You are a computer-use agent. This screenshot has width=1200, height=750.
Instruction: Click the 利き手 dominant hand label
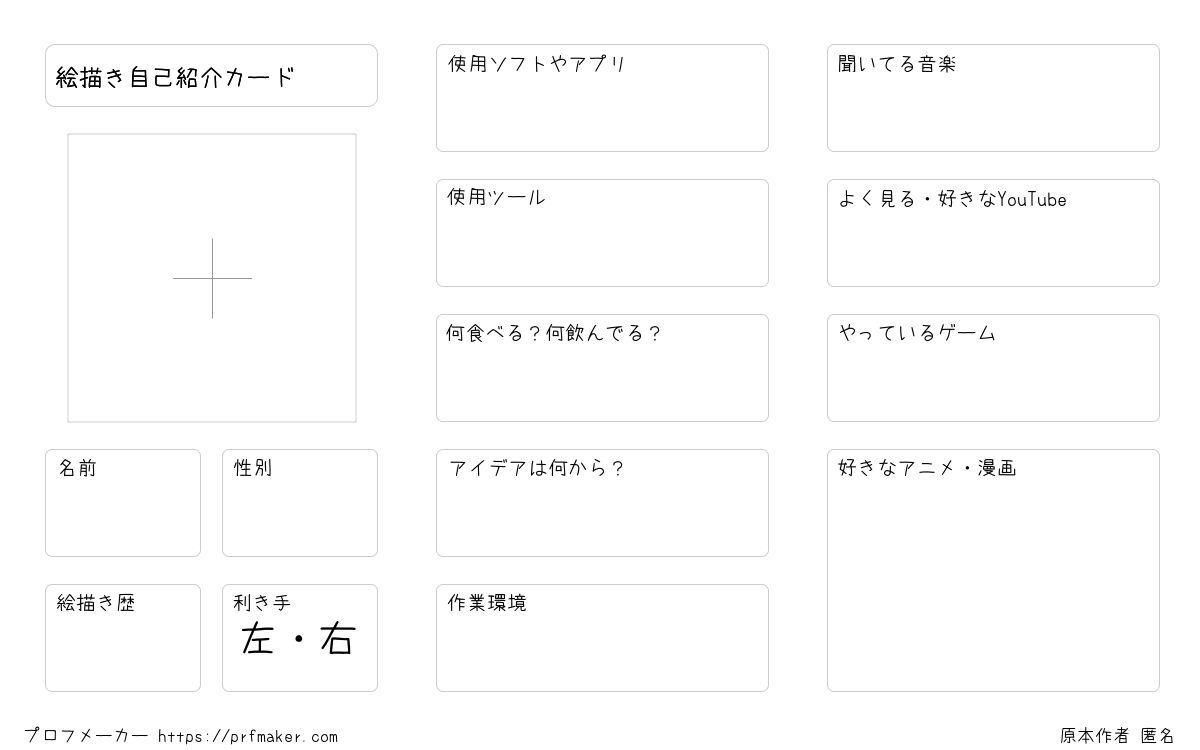point(262,603)
